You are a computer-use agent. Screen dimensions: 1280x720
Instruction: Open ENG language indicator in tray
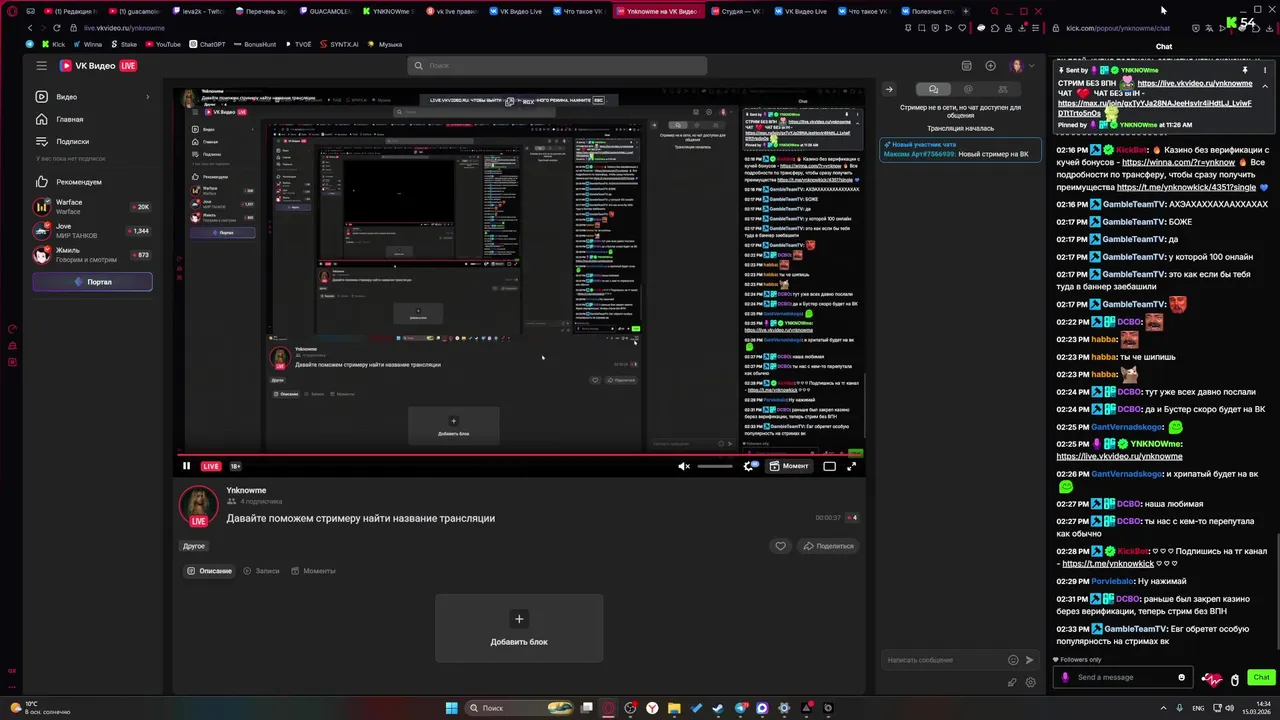pos(1198,708)
